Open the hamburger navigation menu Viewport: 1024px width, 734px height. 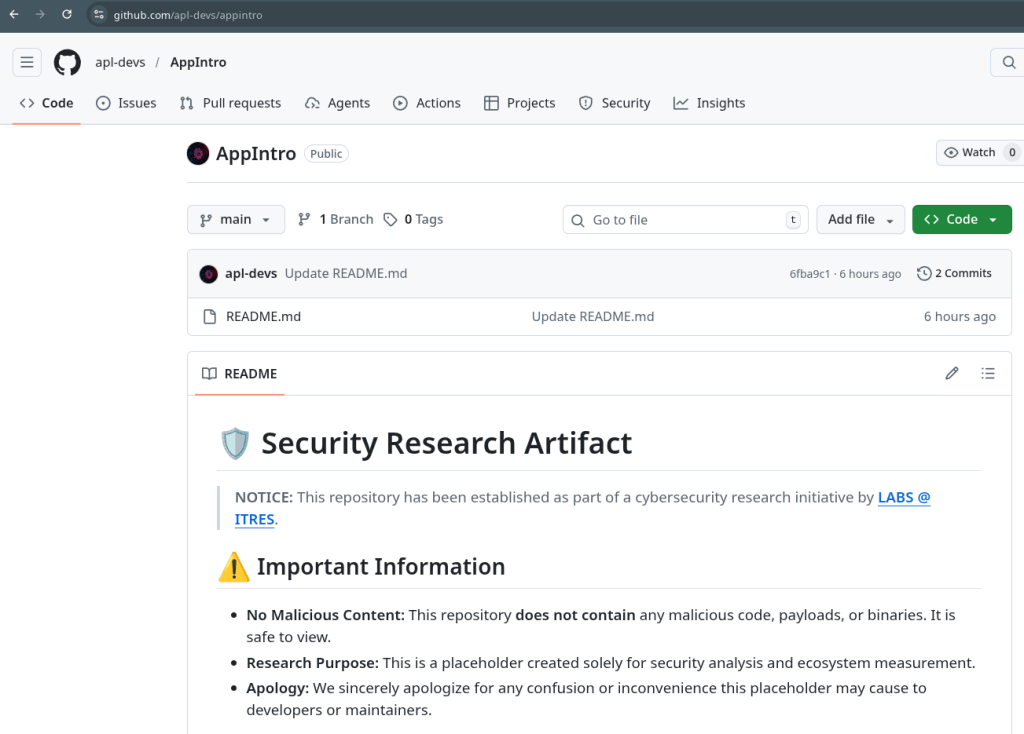coord(27,62)
